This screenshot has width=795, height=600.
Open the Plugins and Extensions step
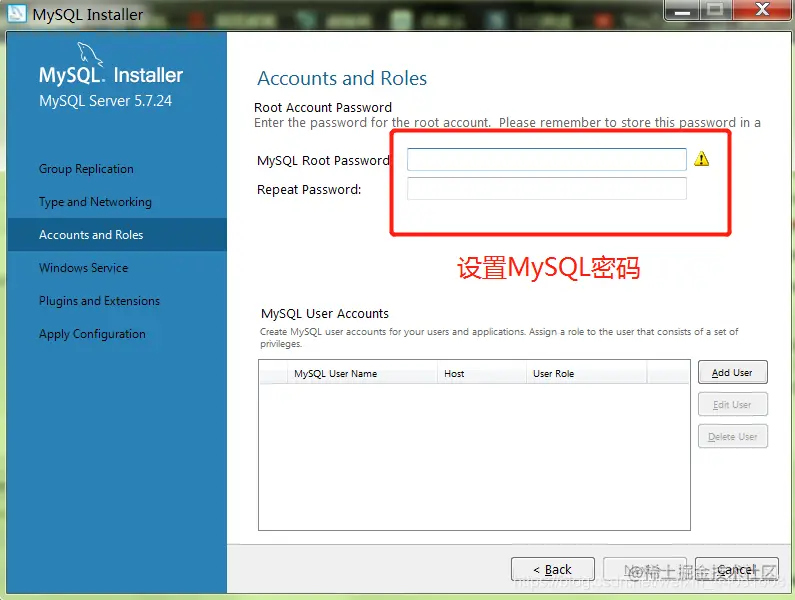[99, 301]
